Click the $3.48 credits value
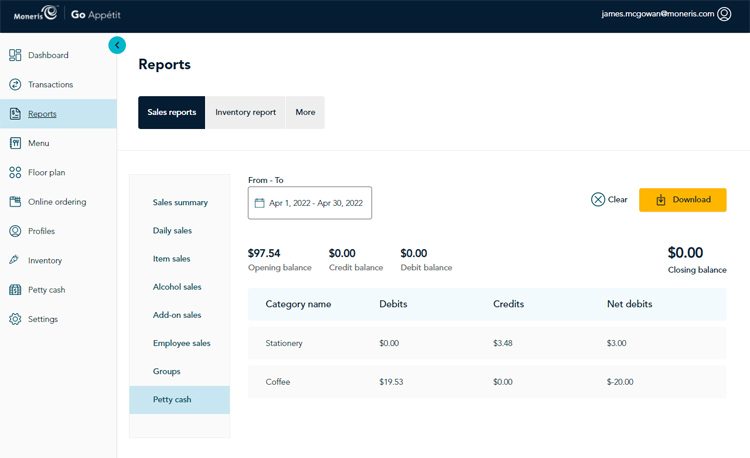Image resolution: width=750 pixels, height=458 pixels. pos(503,343)
